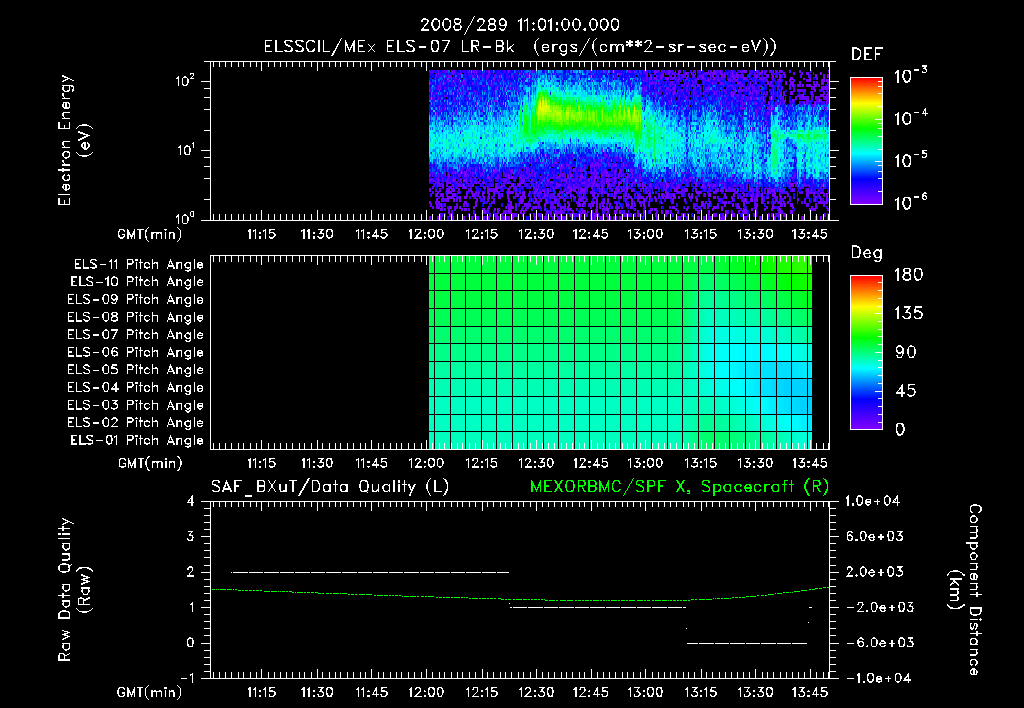This screenshot has width=1024, height=708.
Task: Select the ELS-03 Pitch Angle row label
Action: pyautogui.click(x=135, y=405)
